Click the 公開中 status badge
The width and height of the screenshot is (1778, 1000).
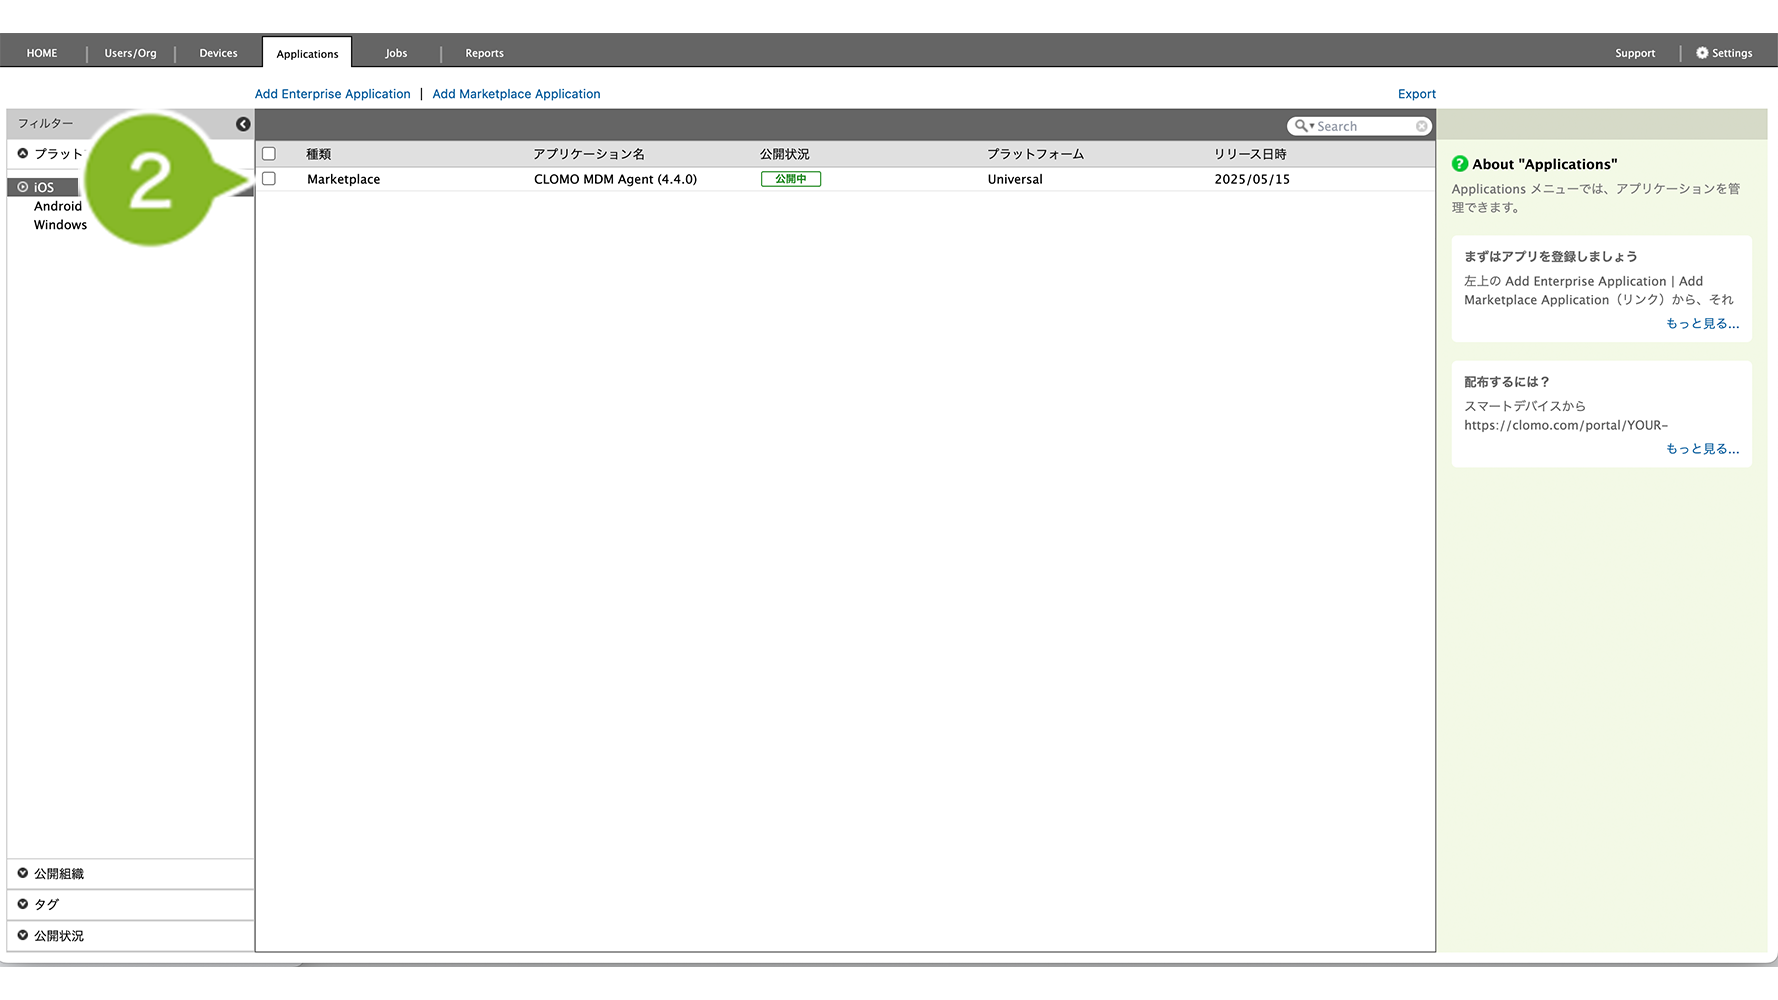tap(790, 179)
